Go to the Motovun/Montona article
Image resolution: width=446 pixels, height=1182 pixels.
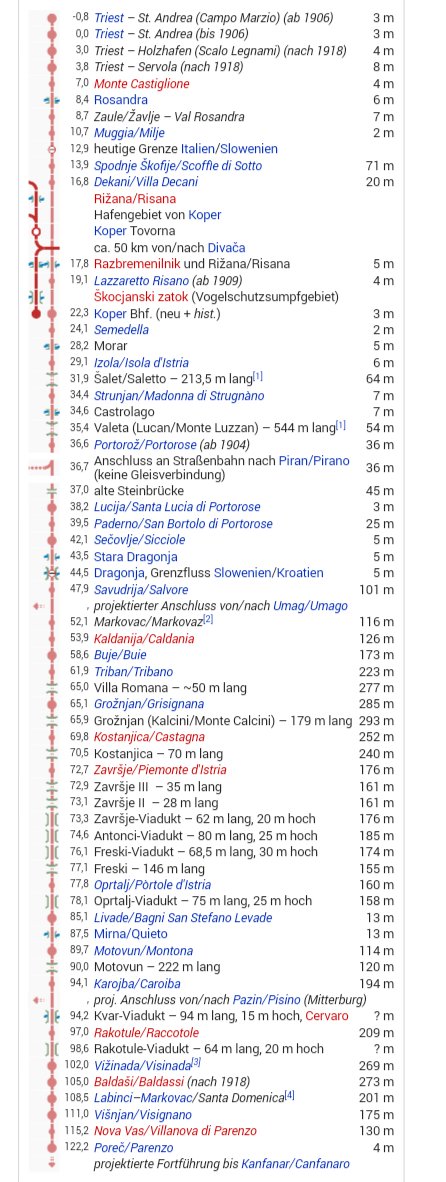(143, 951)
